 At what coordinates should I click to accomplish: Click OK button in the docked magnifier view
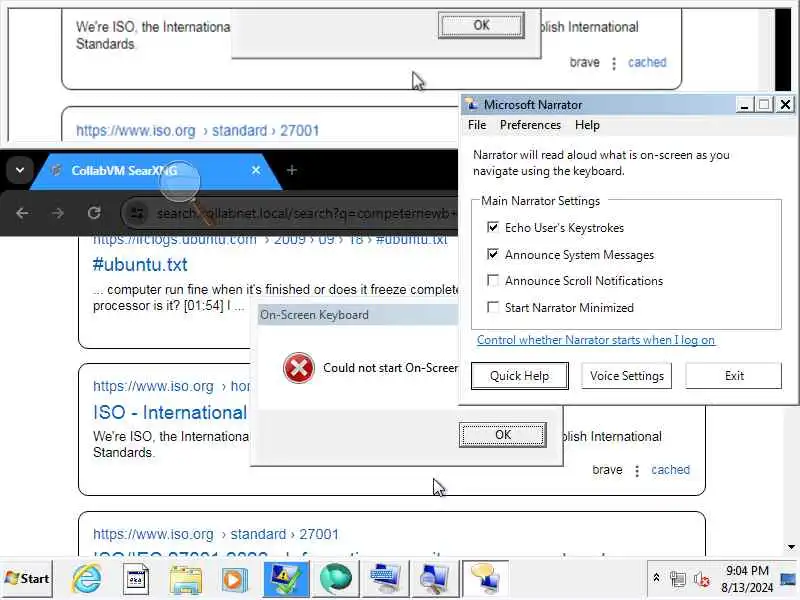[481, 26]
